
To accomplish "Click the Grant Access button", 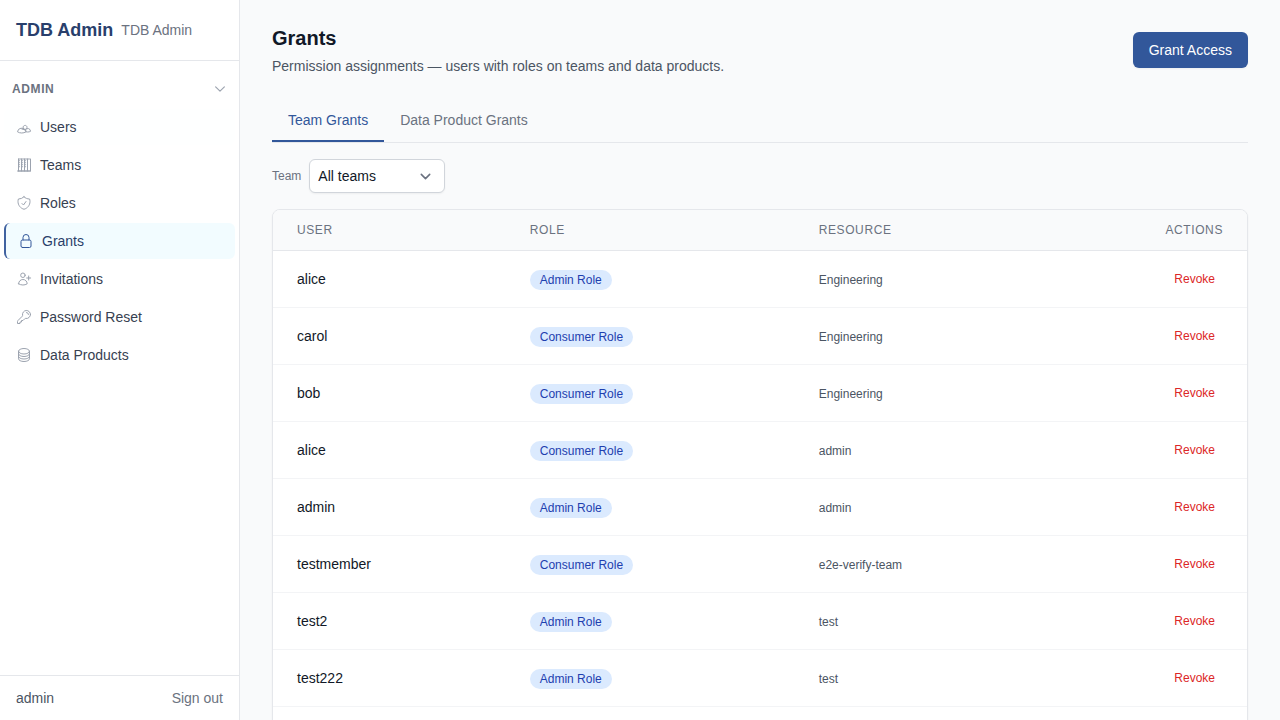I will coord(1190,50).
